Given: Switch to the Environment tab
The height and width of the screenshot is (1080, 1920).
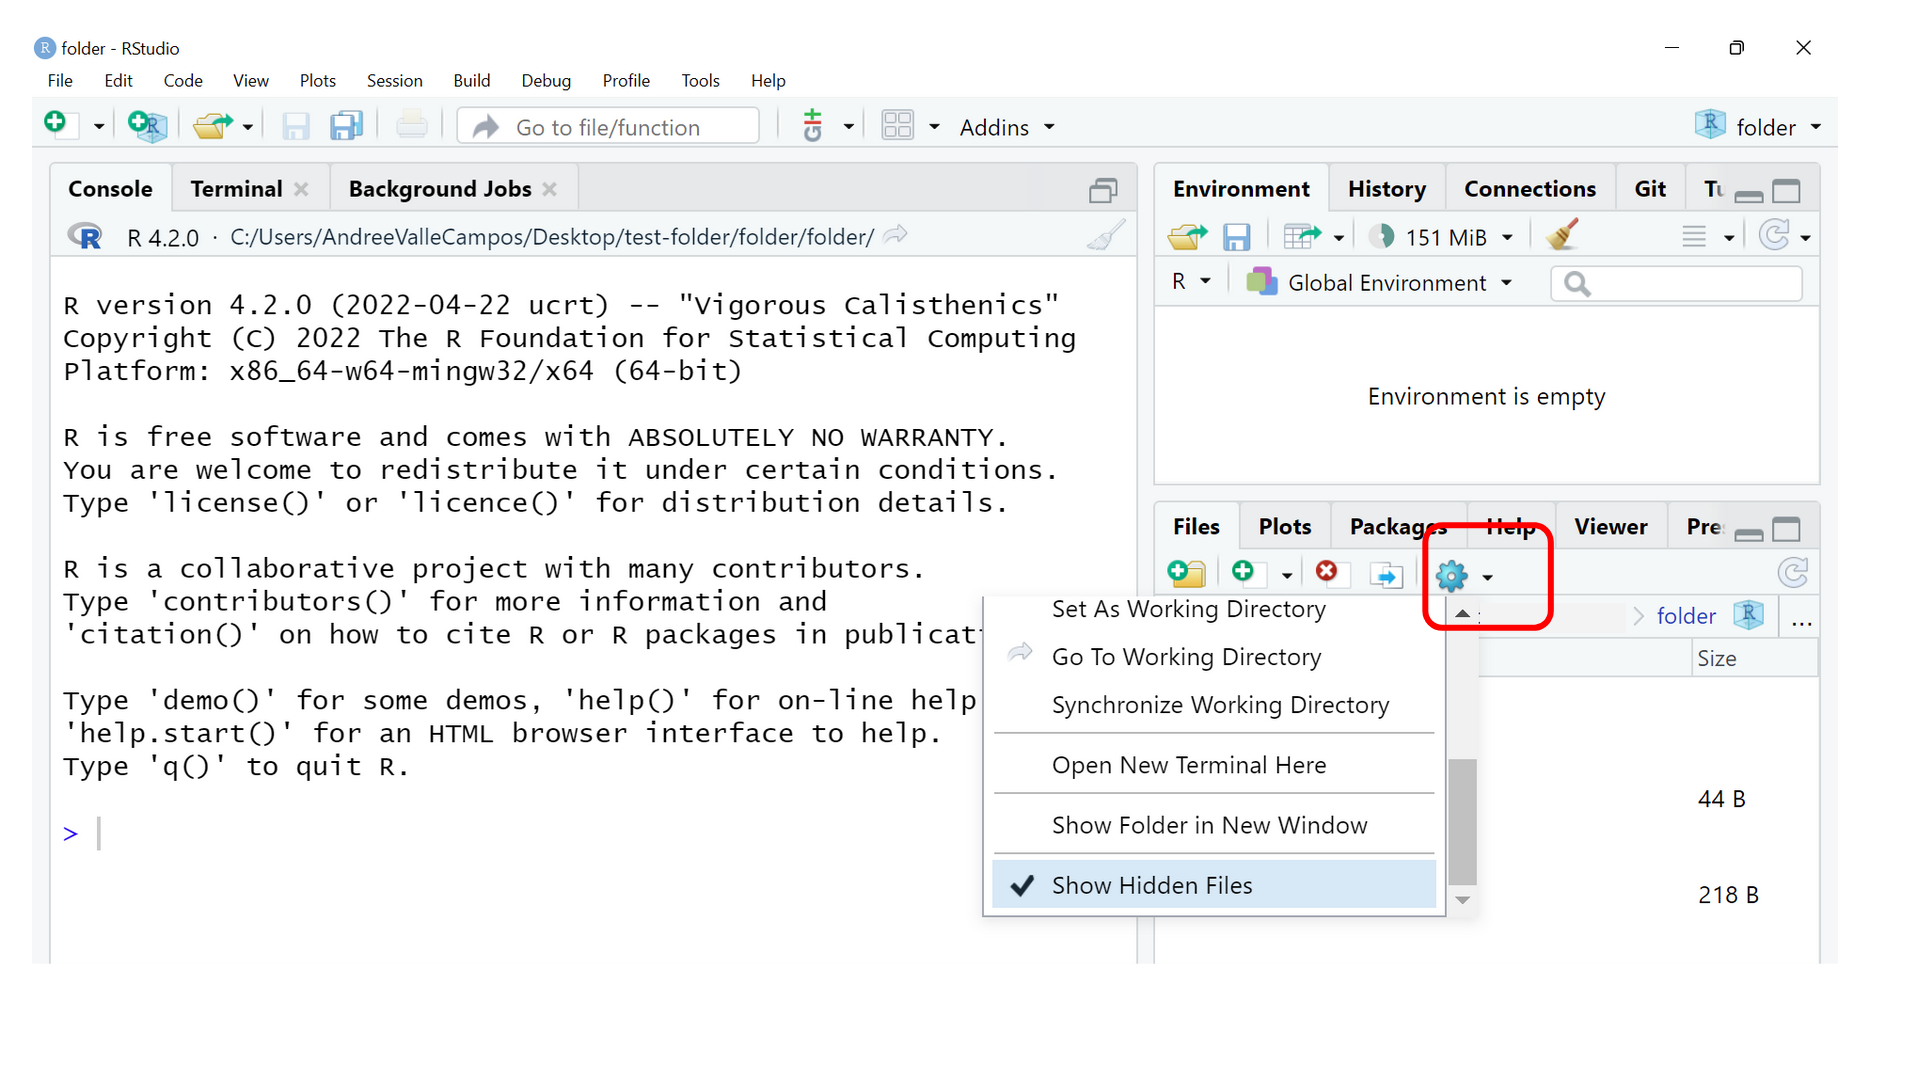Looking at the screenshot, I should (1241, 189).
